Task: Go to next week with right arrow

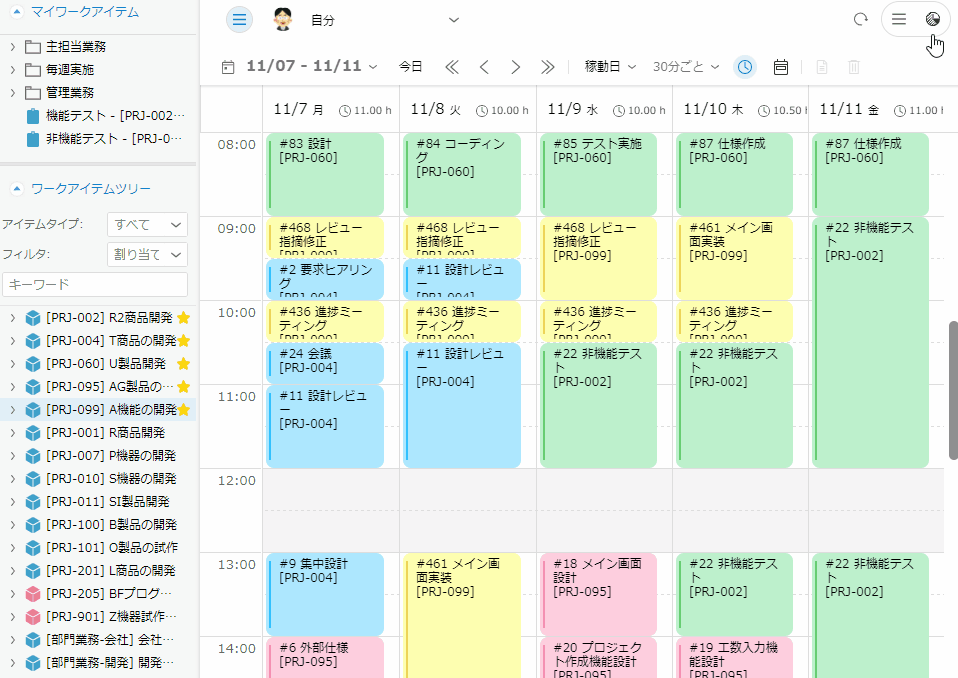Action: coord(516,67)
